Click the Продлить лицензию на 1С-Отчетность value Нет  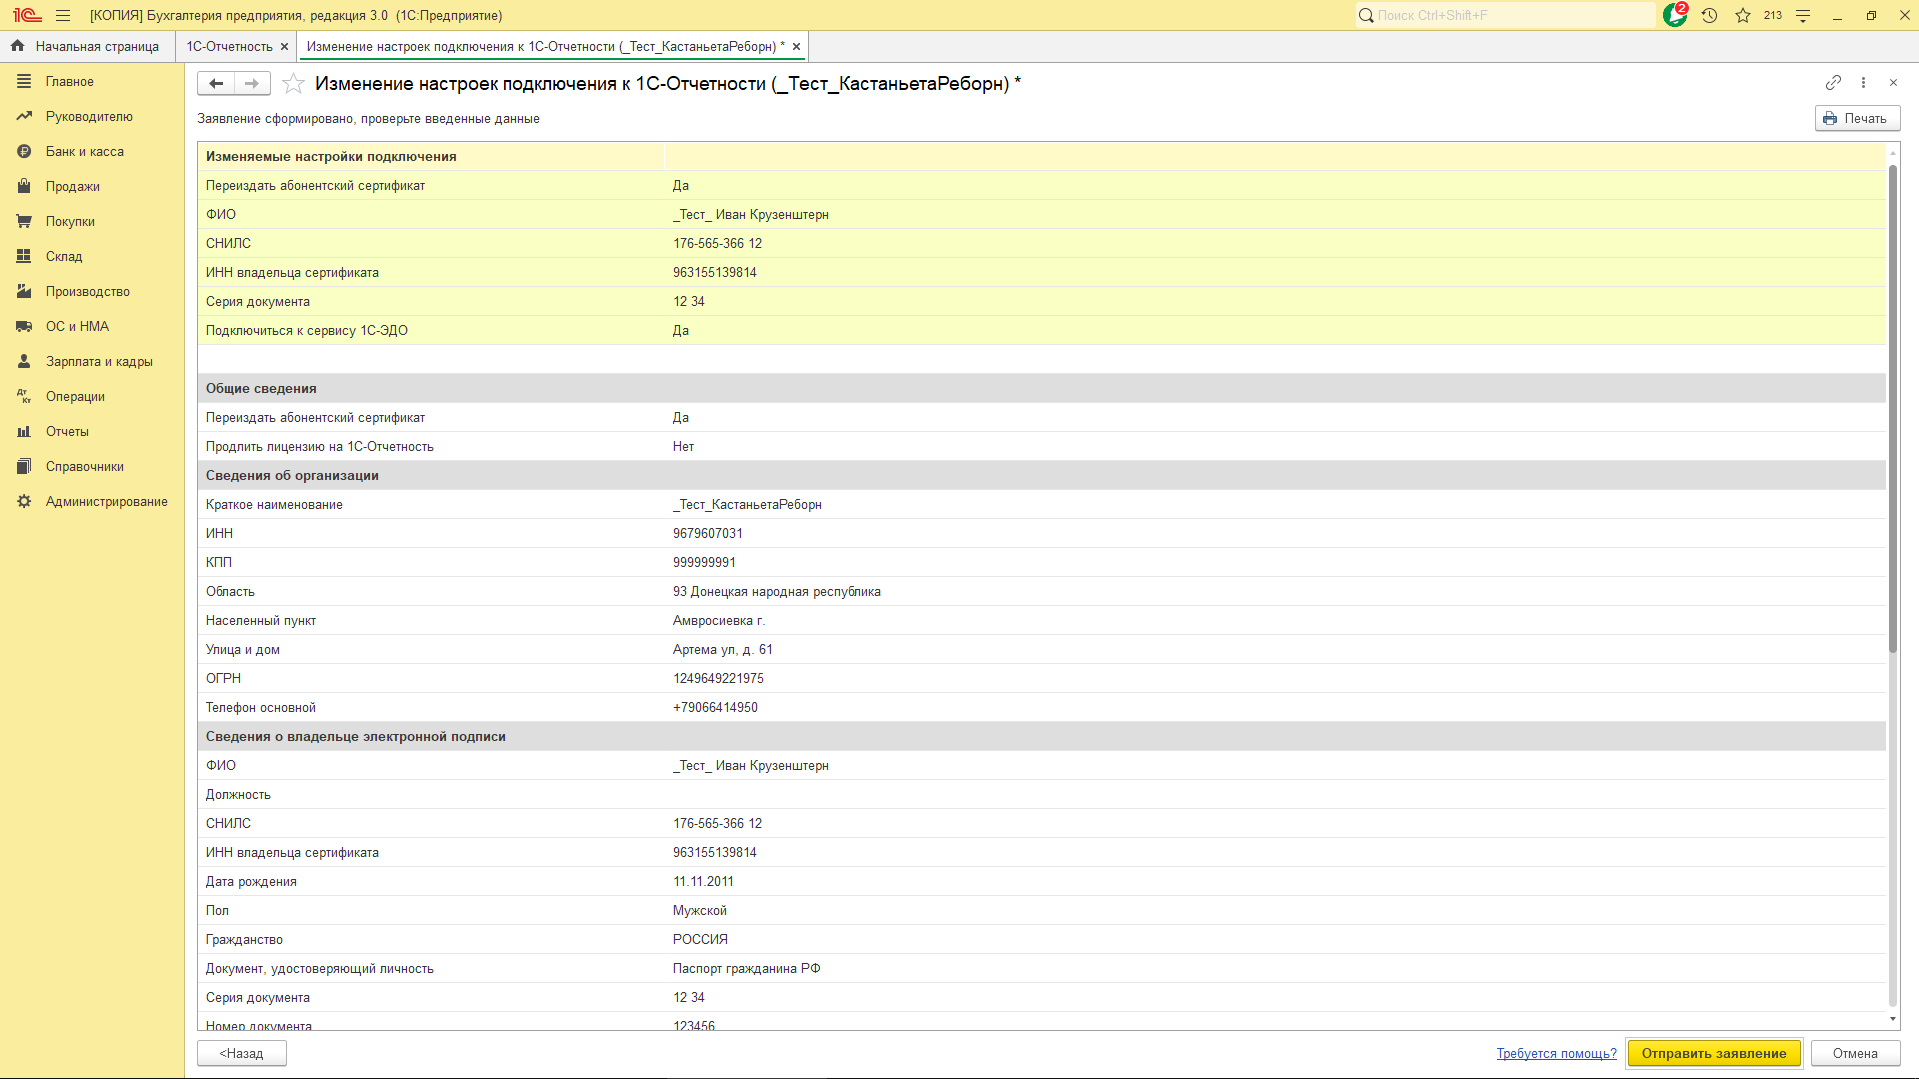tap(683, 446)
